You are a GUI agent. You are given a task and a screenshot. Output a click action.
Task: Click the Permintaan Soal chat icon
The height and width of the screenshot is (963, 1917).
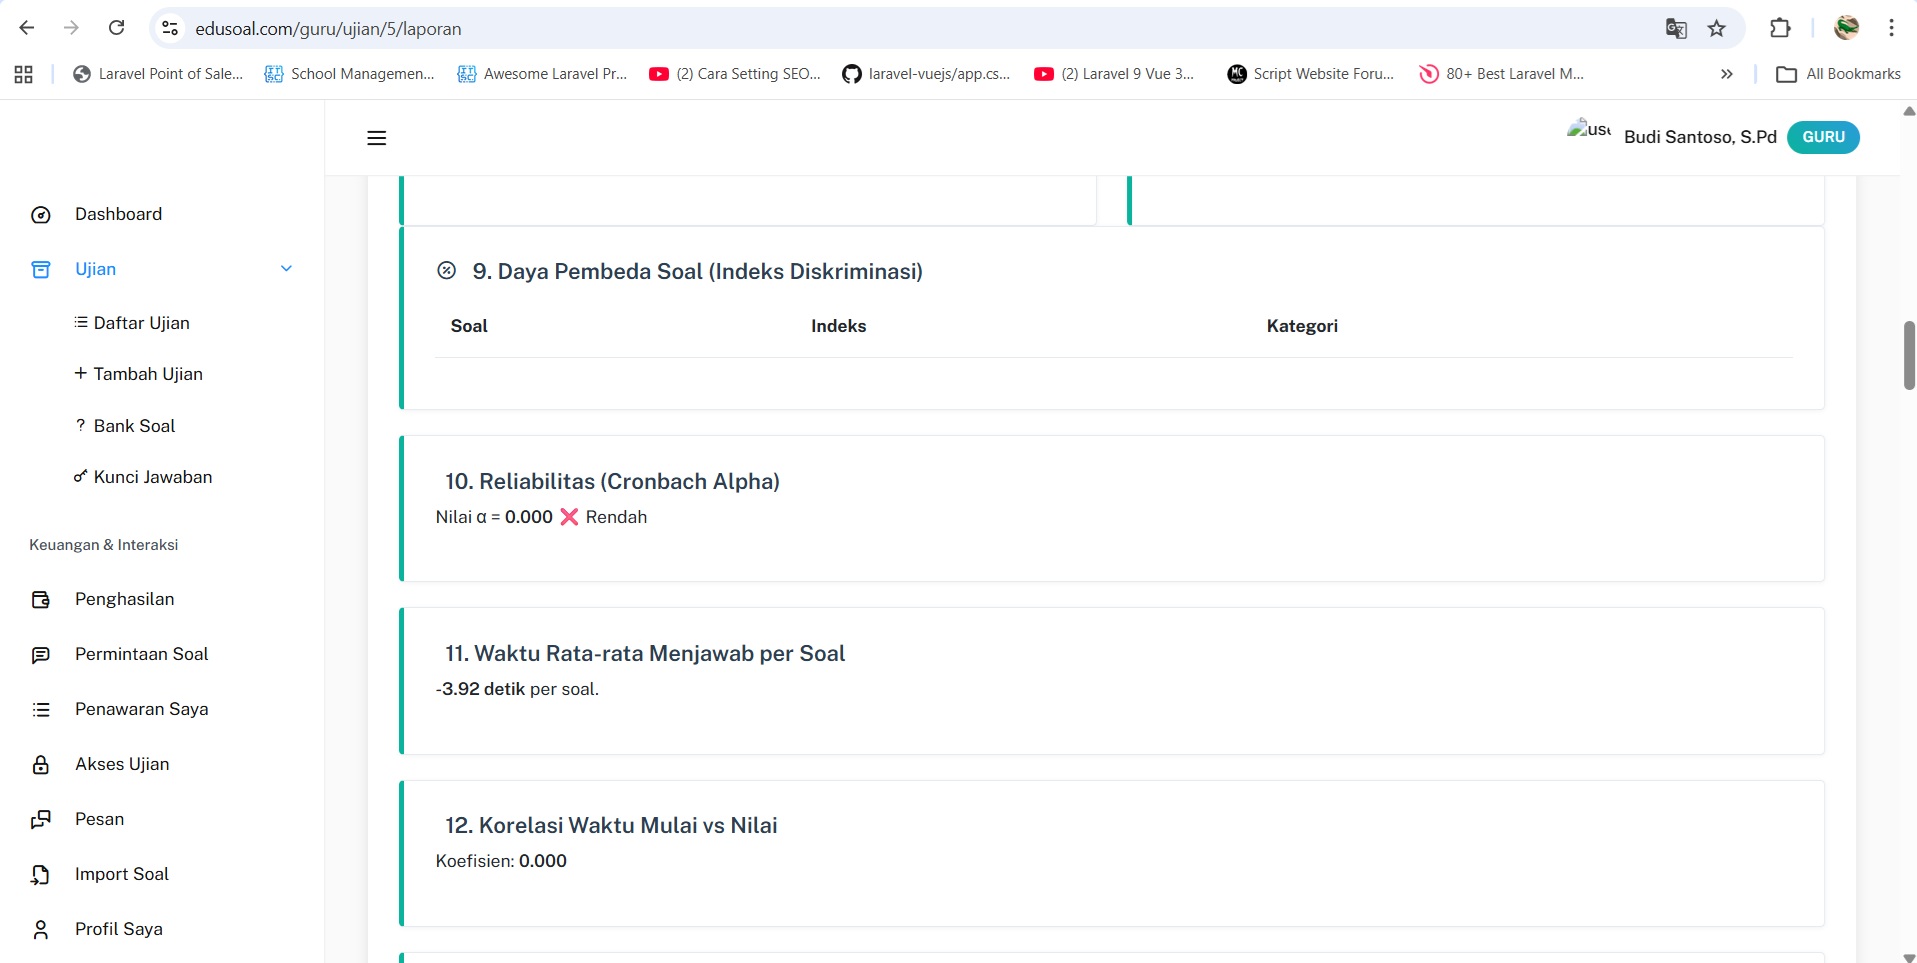pos(41,655)
